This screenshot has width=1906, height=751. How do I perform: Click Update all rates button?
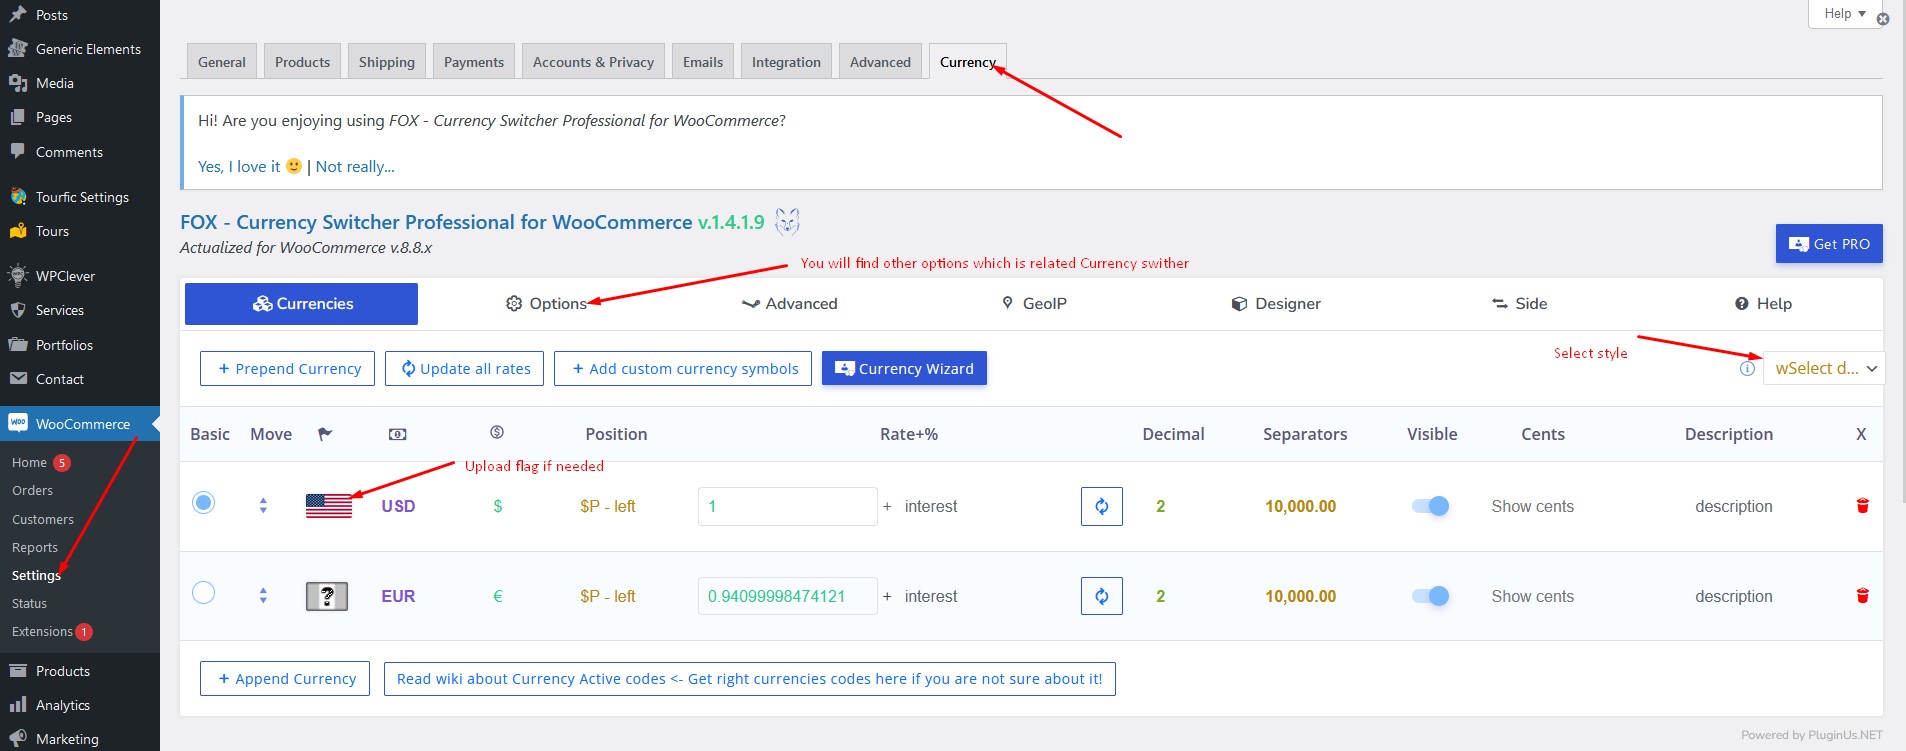coord(465,368)
